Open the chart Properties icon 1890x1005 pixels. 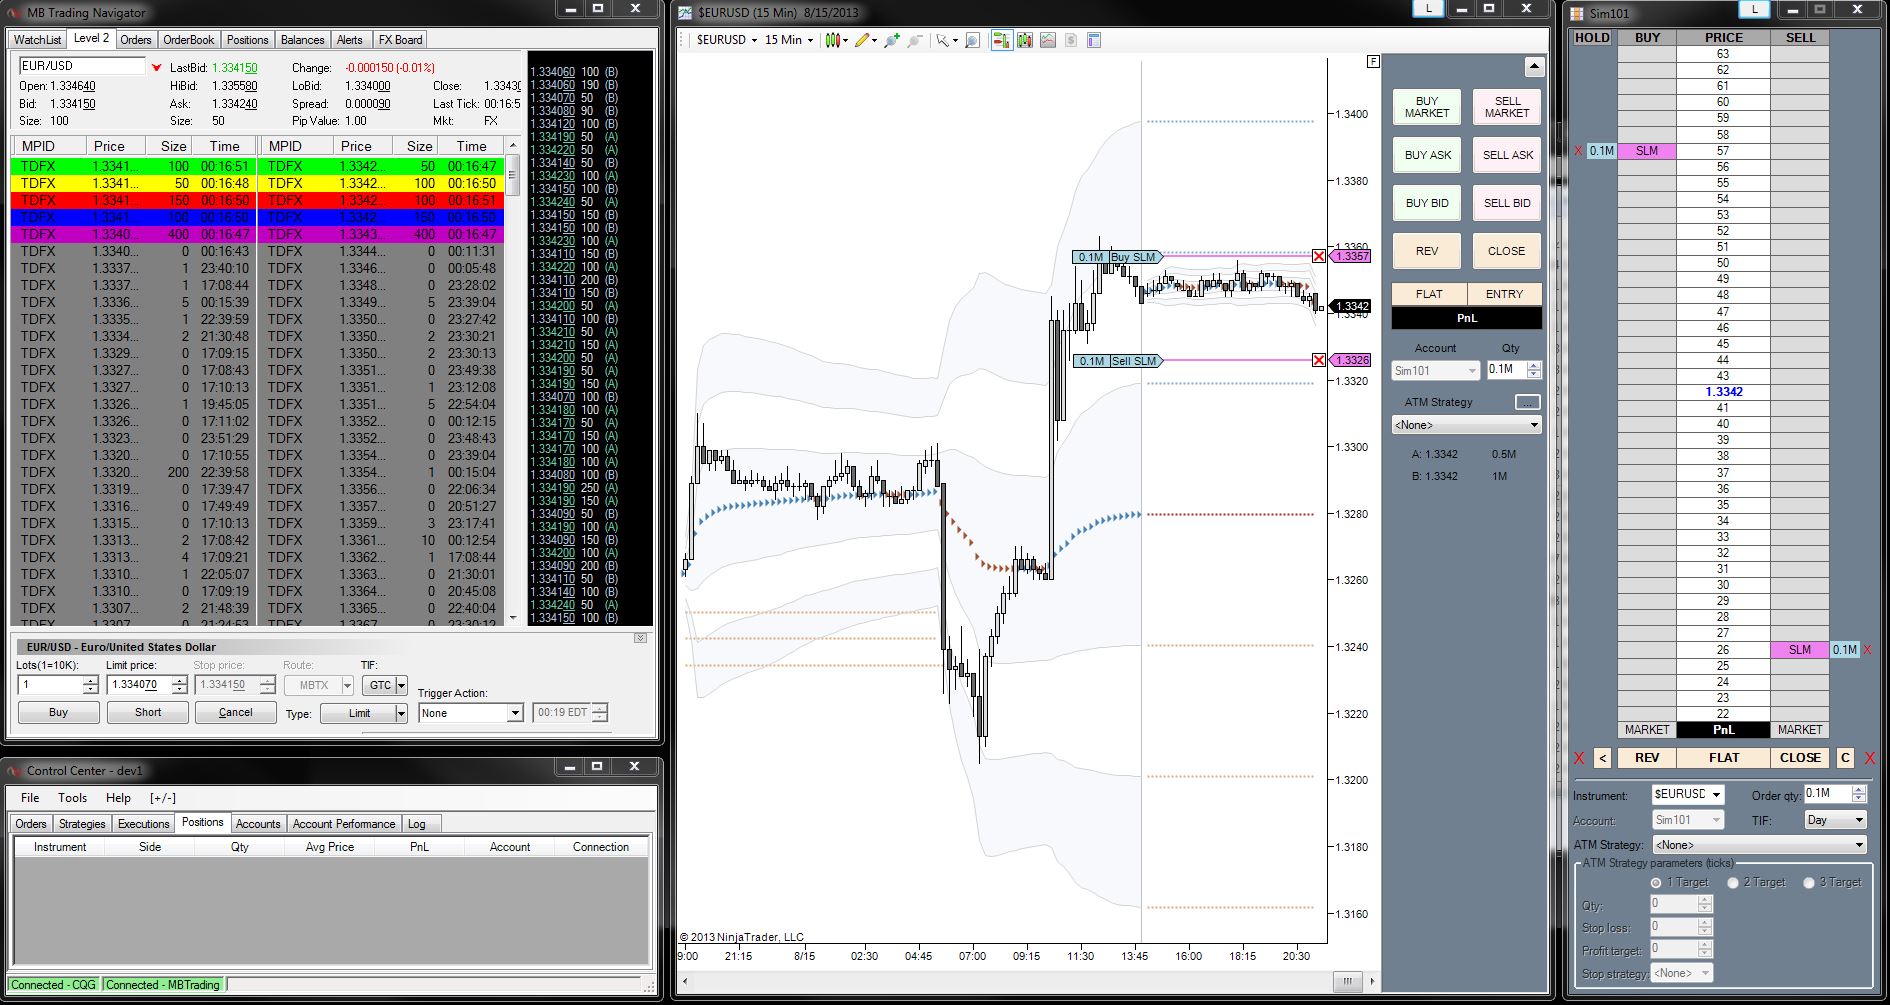tap(1094, 40)
